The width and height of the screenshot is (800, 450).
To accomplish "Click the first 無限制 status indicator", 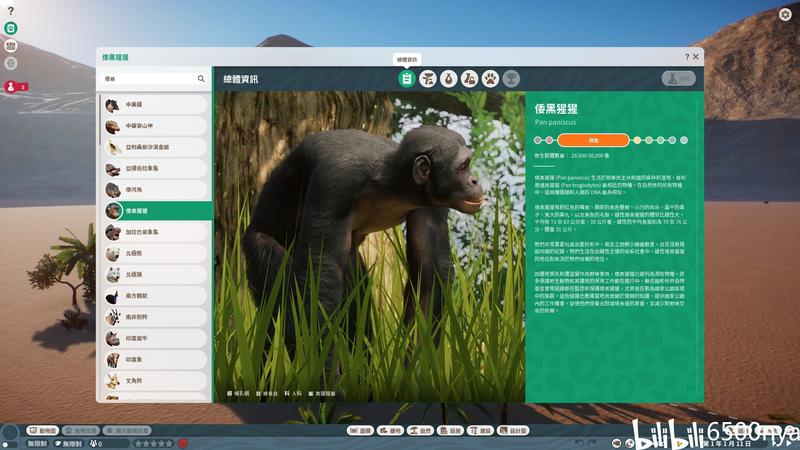I will tap(37, 443).
